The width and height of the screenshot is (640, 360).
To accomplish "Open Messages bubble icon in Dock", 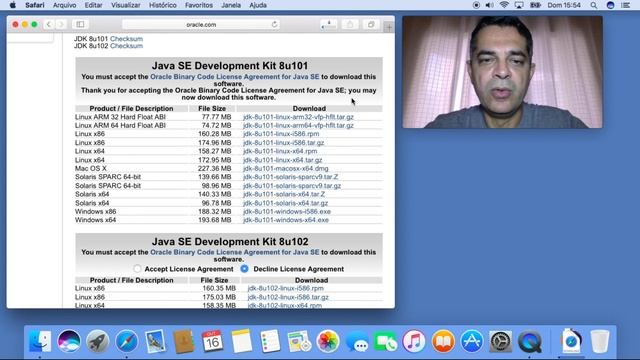I will pyautogui.click(x=357, y=341).
